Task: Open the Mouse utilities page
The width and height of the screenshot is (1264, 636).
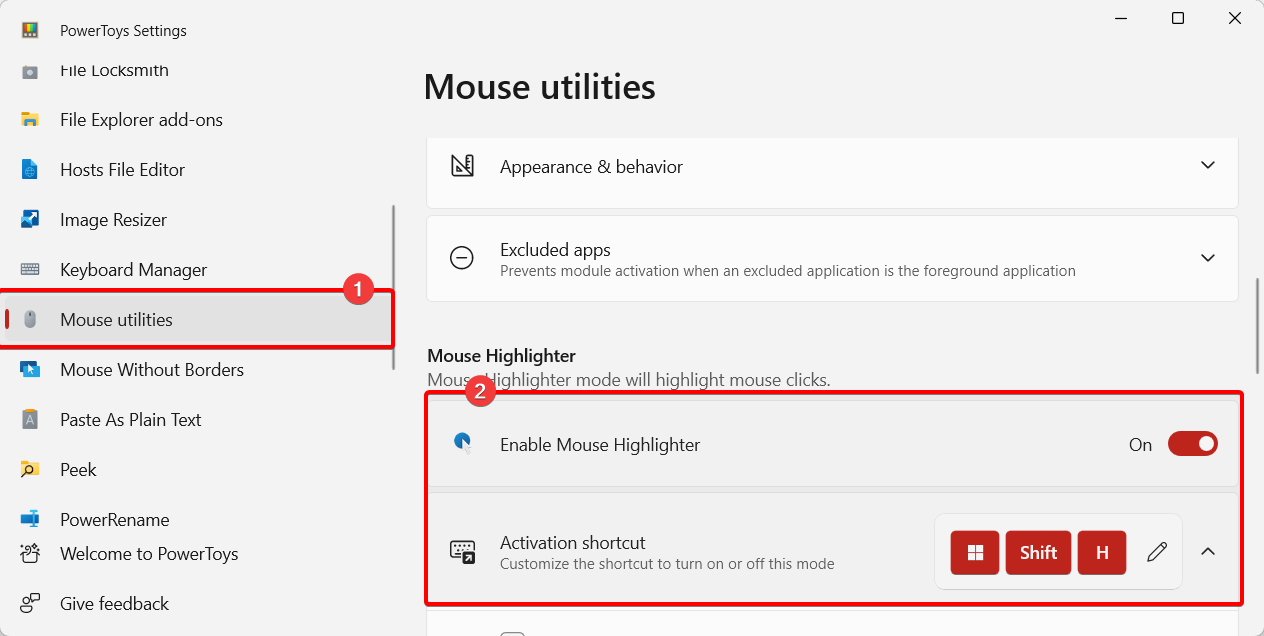Action: (116, 320)
